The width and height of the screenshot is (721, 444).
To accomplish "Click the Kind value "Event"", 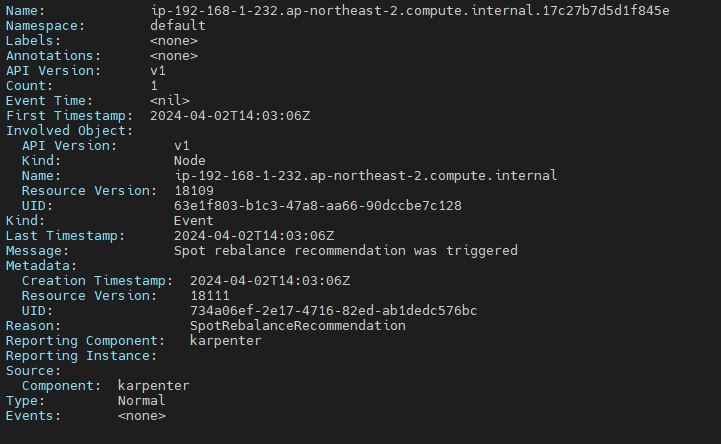I will (194, 220).
